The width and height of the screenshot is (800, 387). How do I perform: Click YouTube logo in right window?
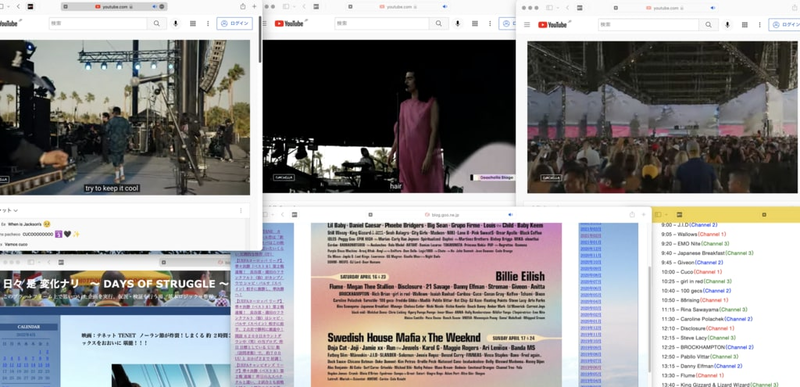554,24
